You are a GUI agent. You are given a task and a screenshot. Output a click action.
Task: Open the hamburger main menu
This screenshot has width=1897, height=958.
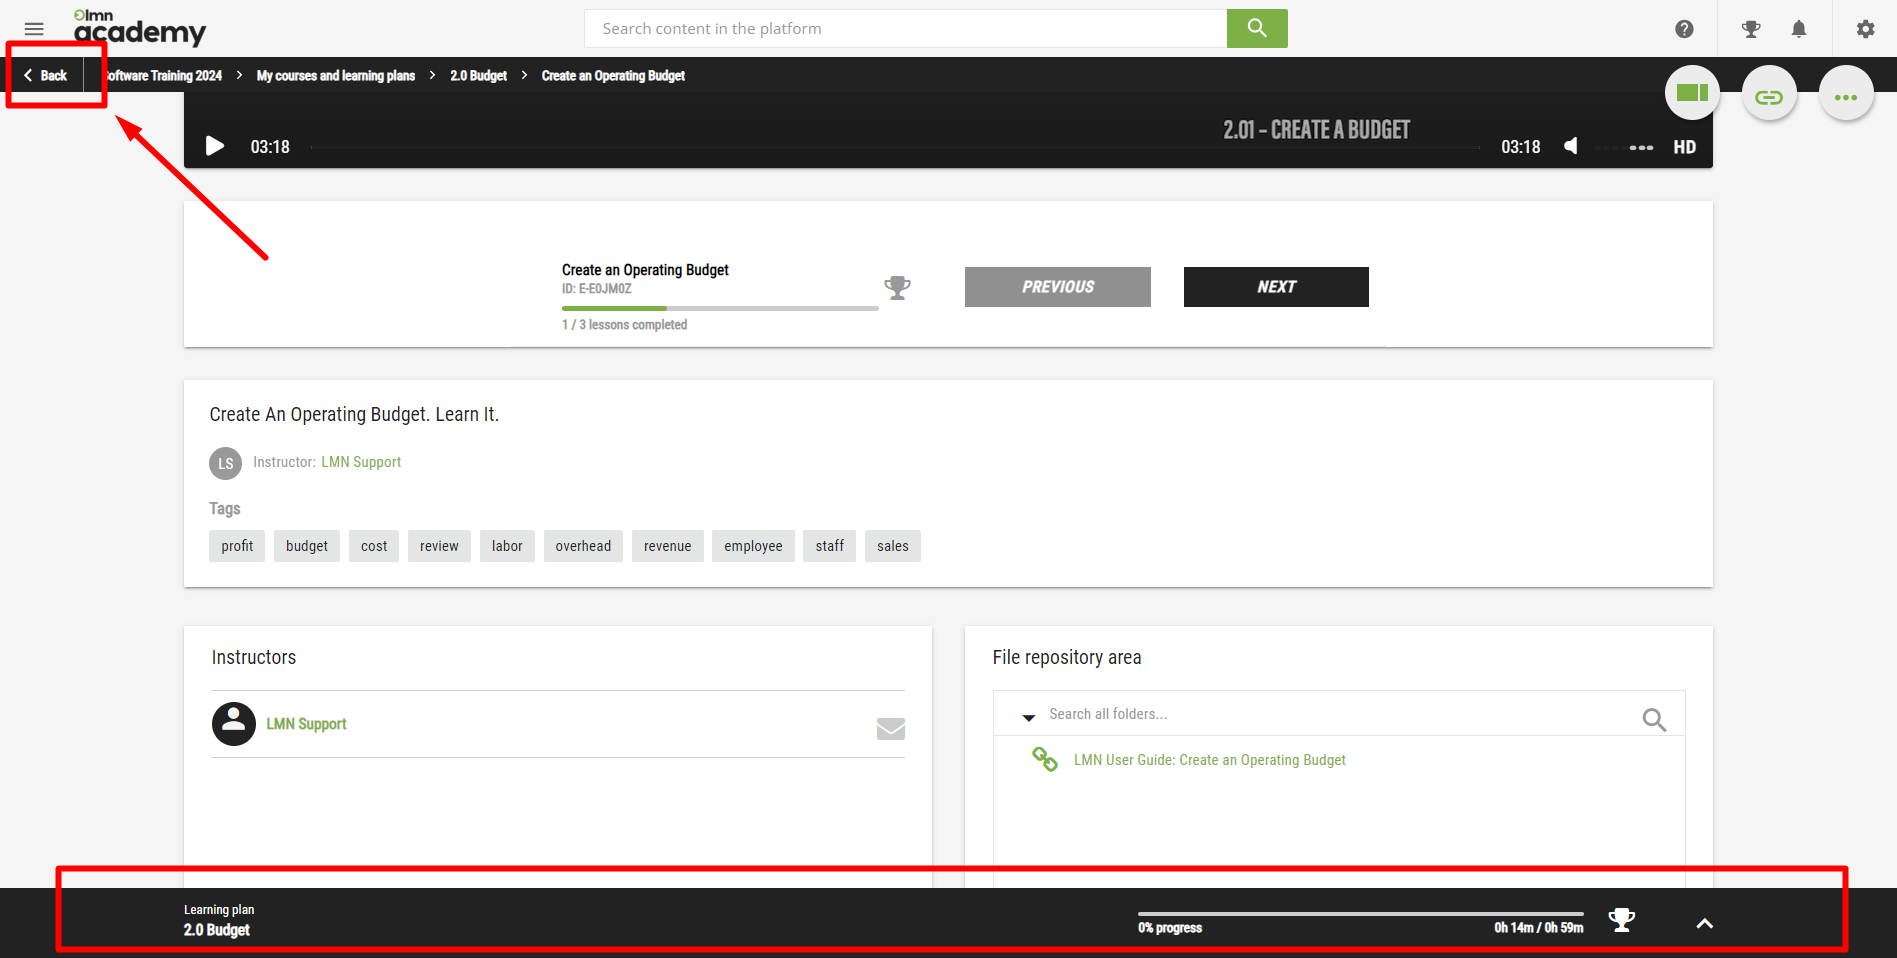click(34, 29)
